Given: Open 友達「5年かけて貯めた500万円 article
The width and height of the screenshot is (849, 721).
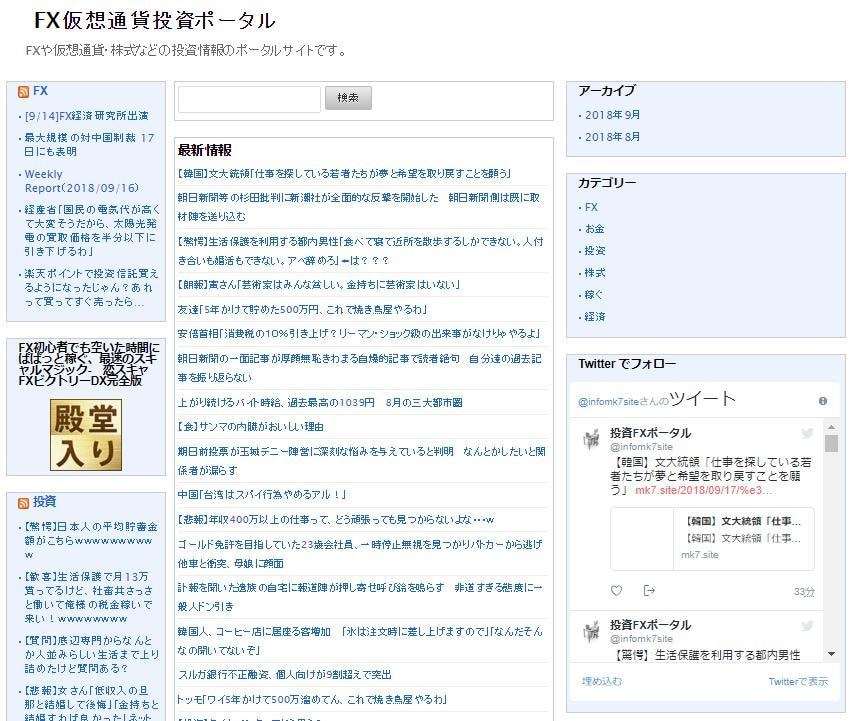Looking at the screenshot, I should pyautogui.click(x=302, y=310).
